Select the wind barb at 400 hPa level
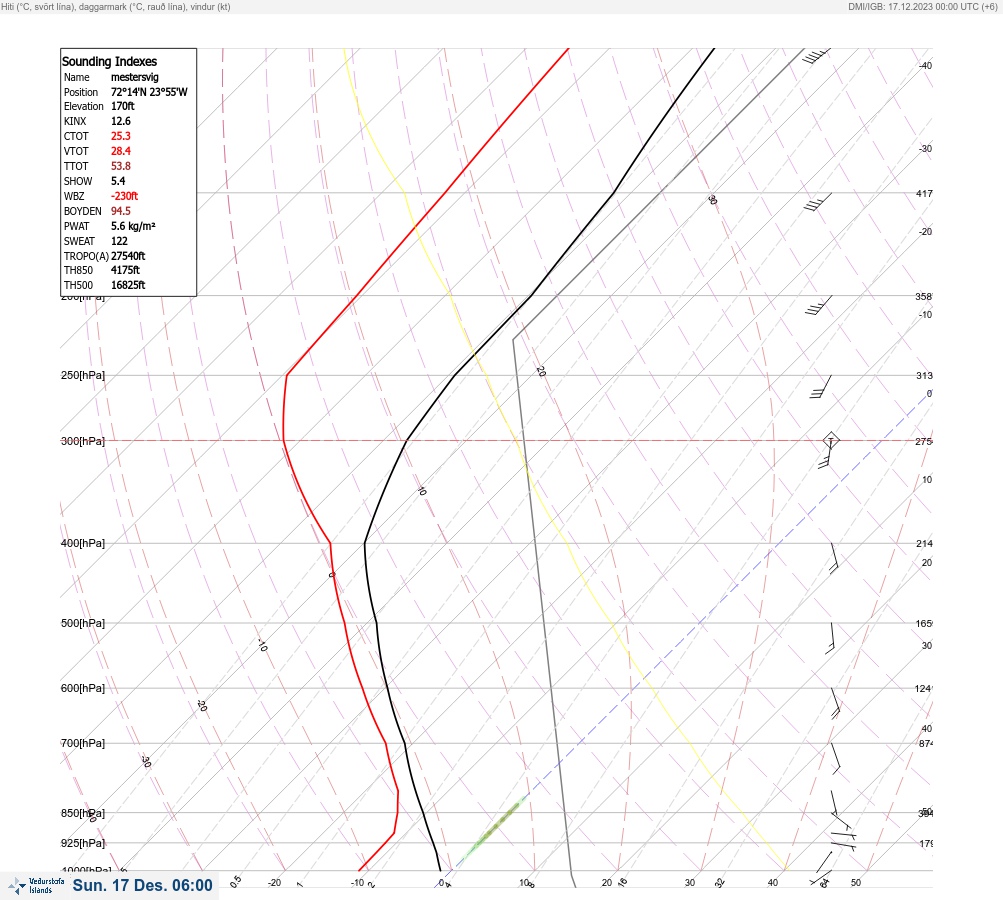This screenshot has height=900, width=1003. 833,558
